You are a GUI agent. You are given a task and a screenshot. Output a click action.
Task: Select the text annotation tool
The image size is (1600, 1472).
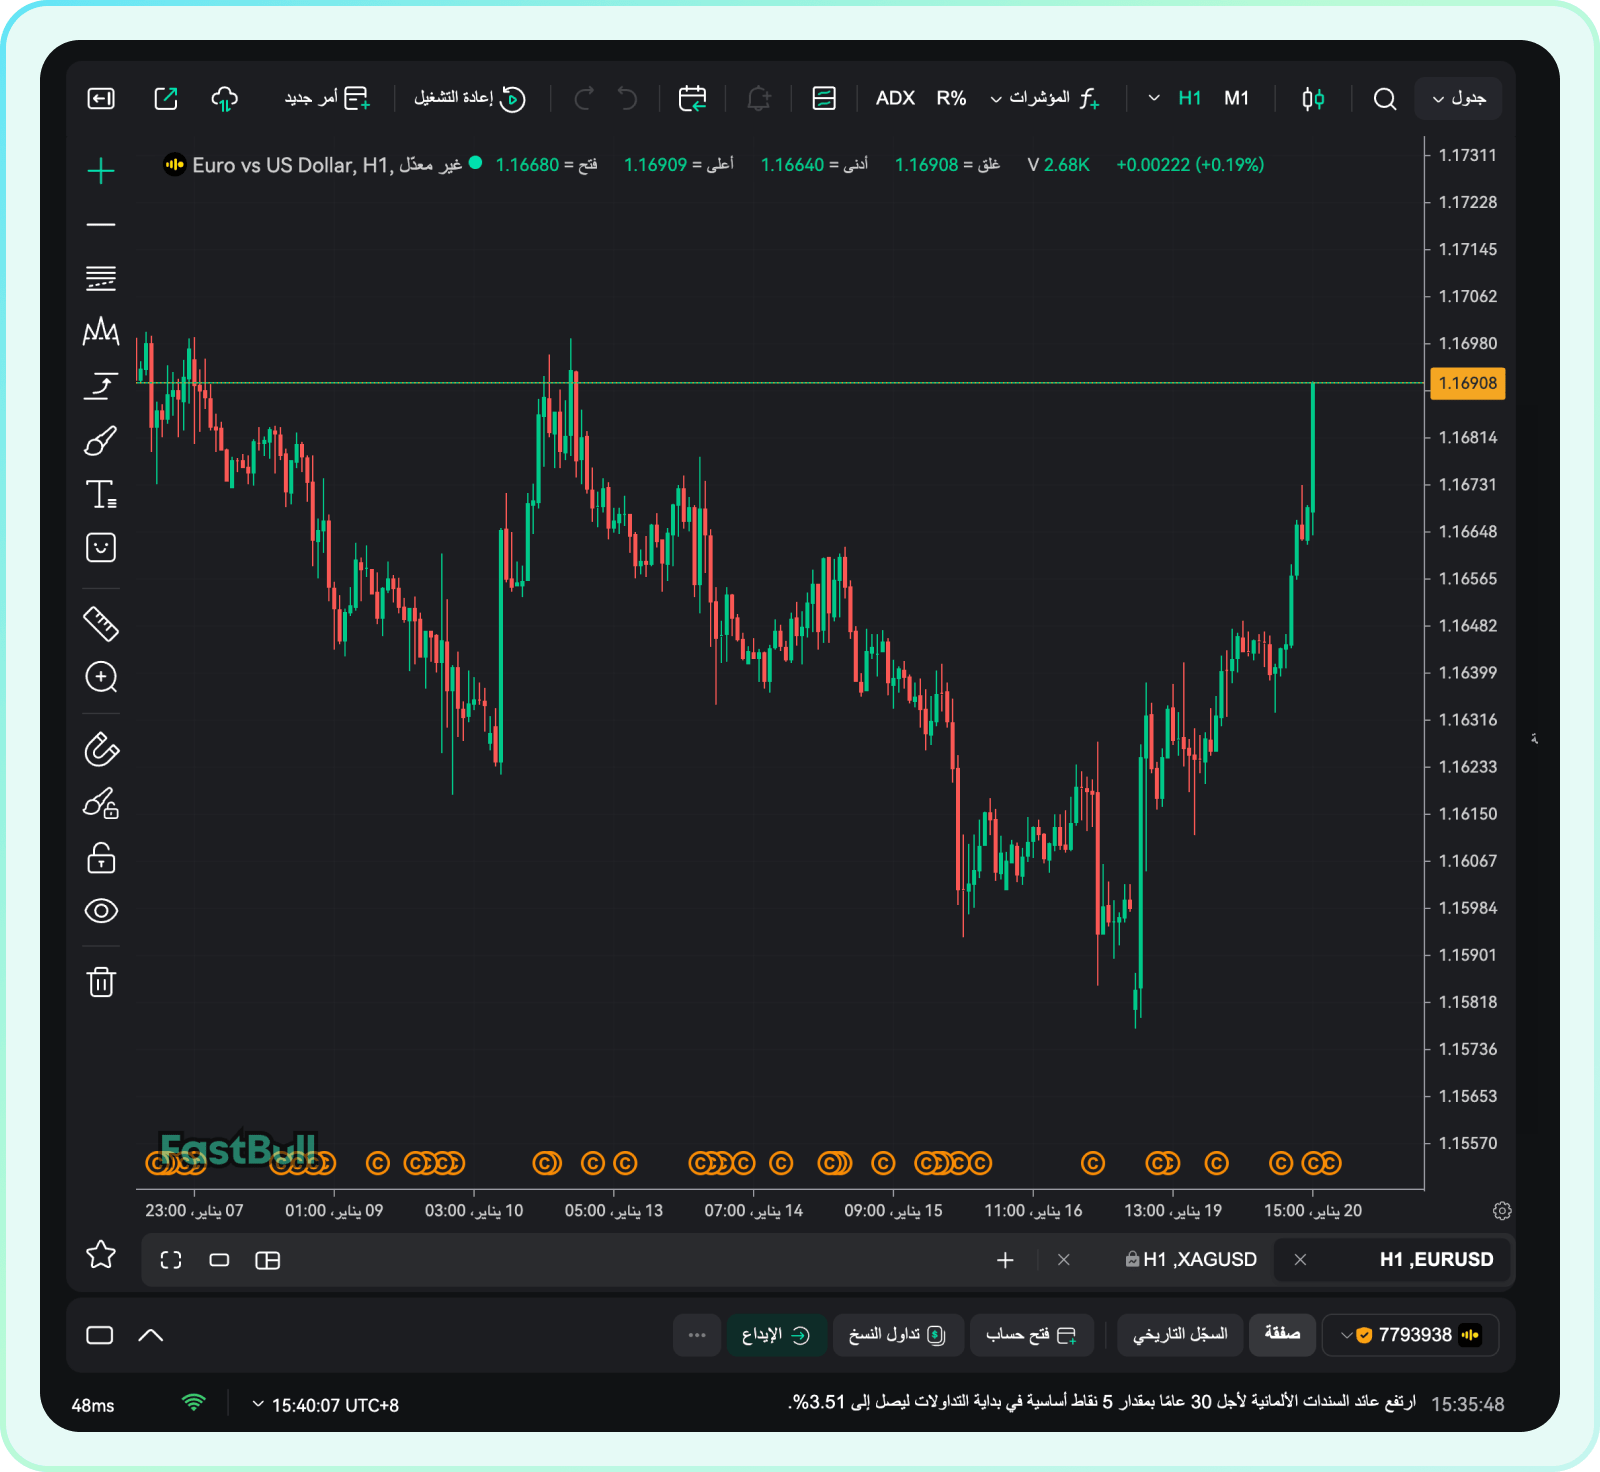point(101,494)
